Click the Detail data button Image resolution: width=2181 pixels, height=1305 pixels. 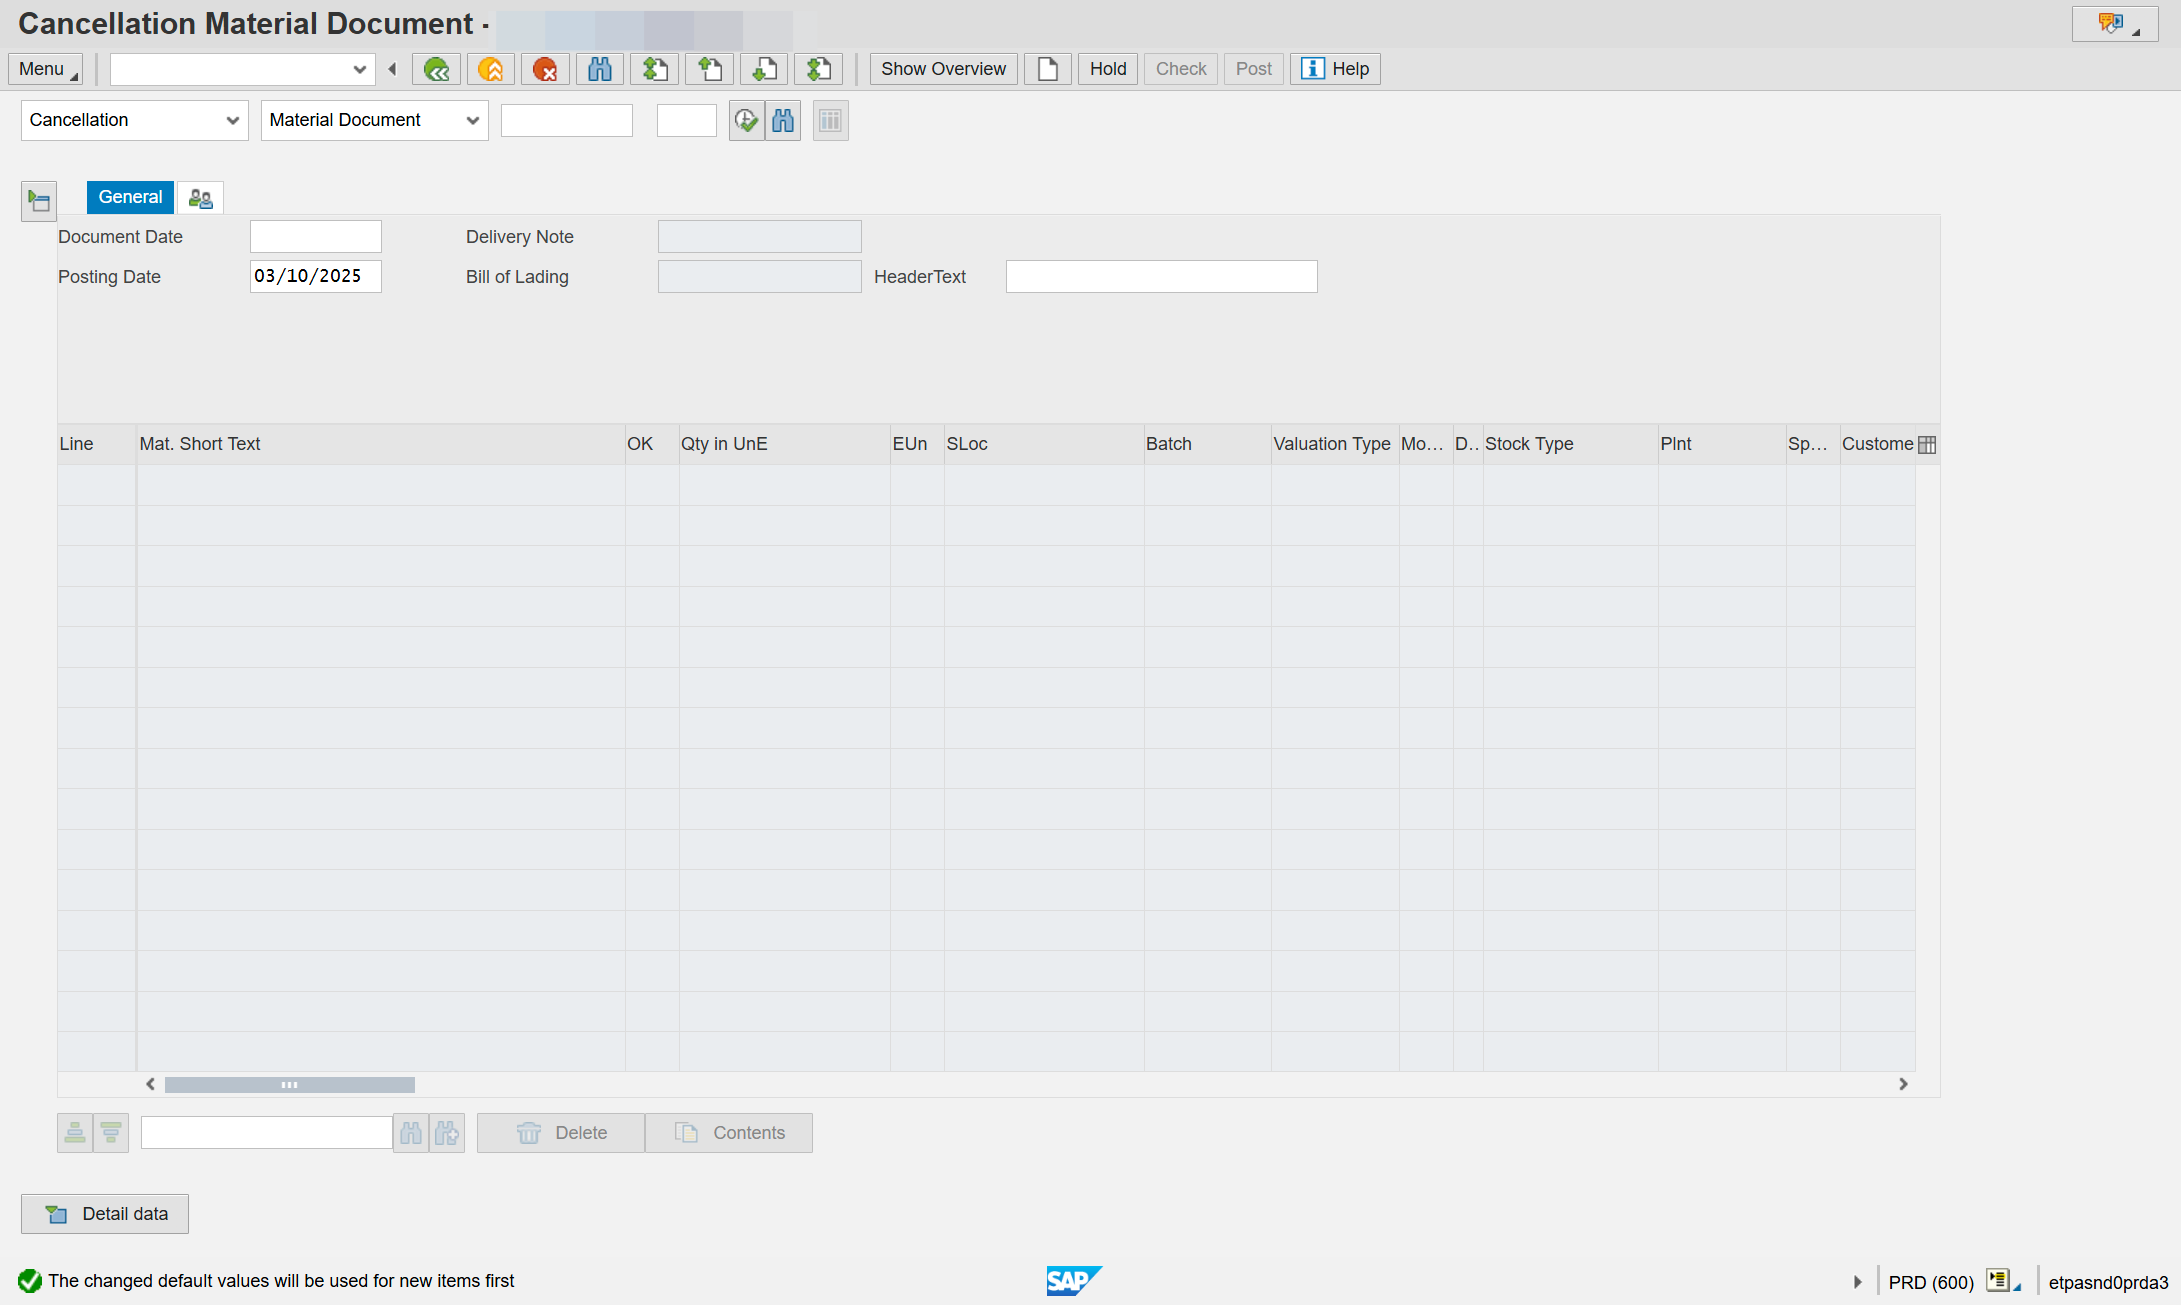105,1214
